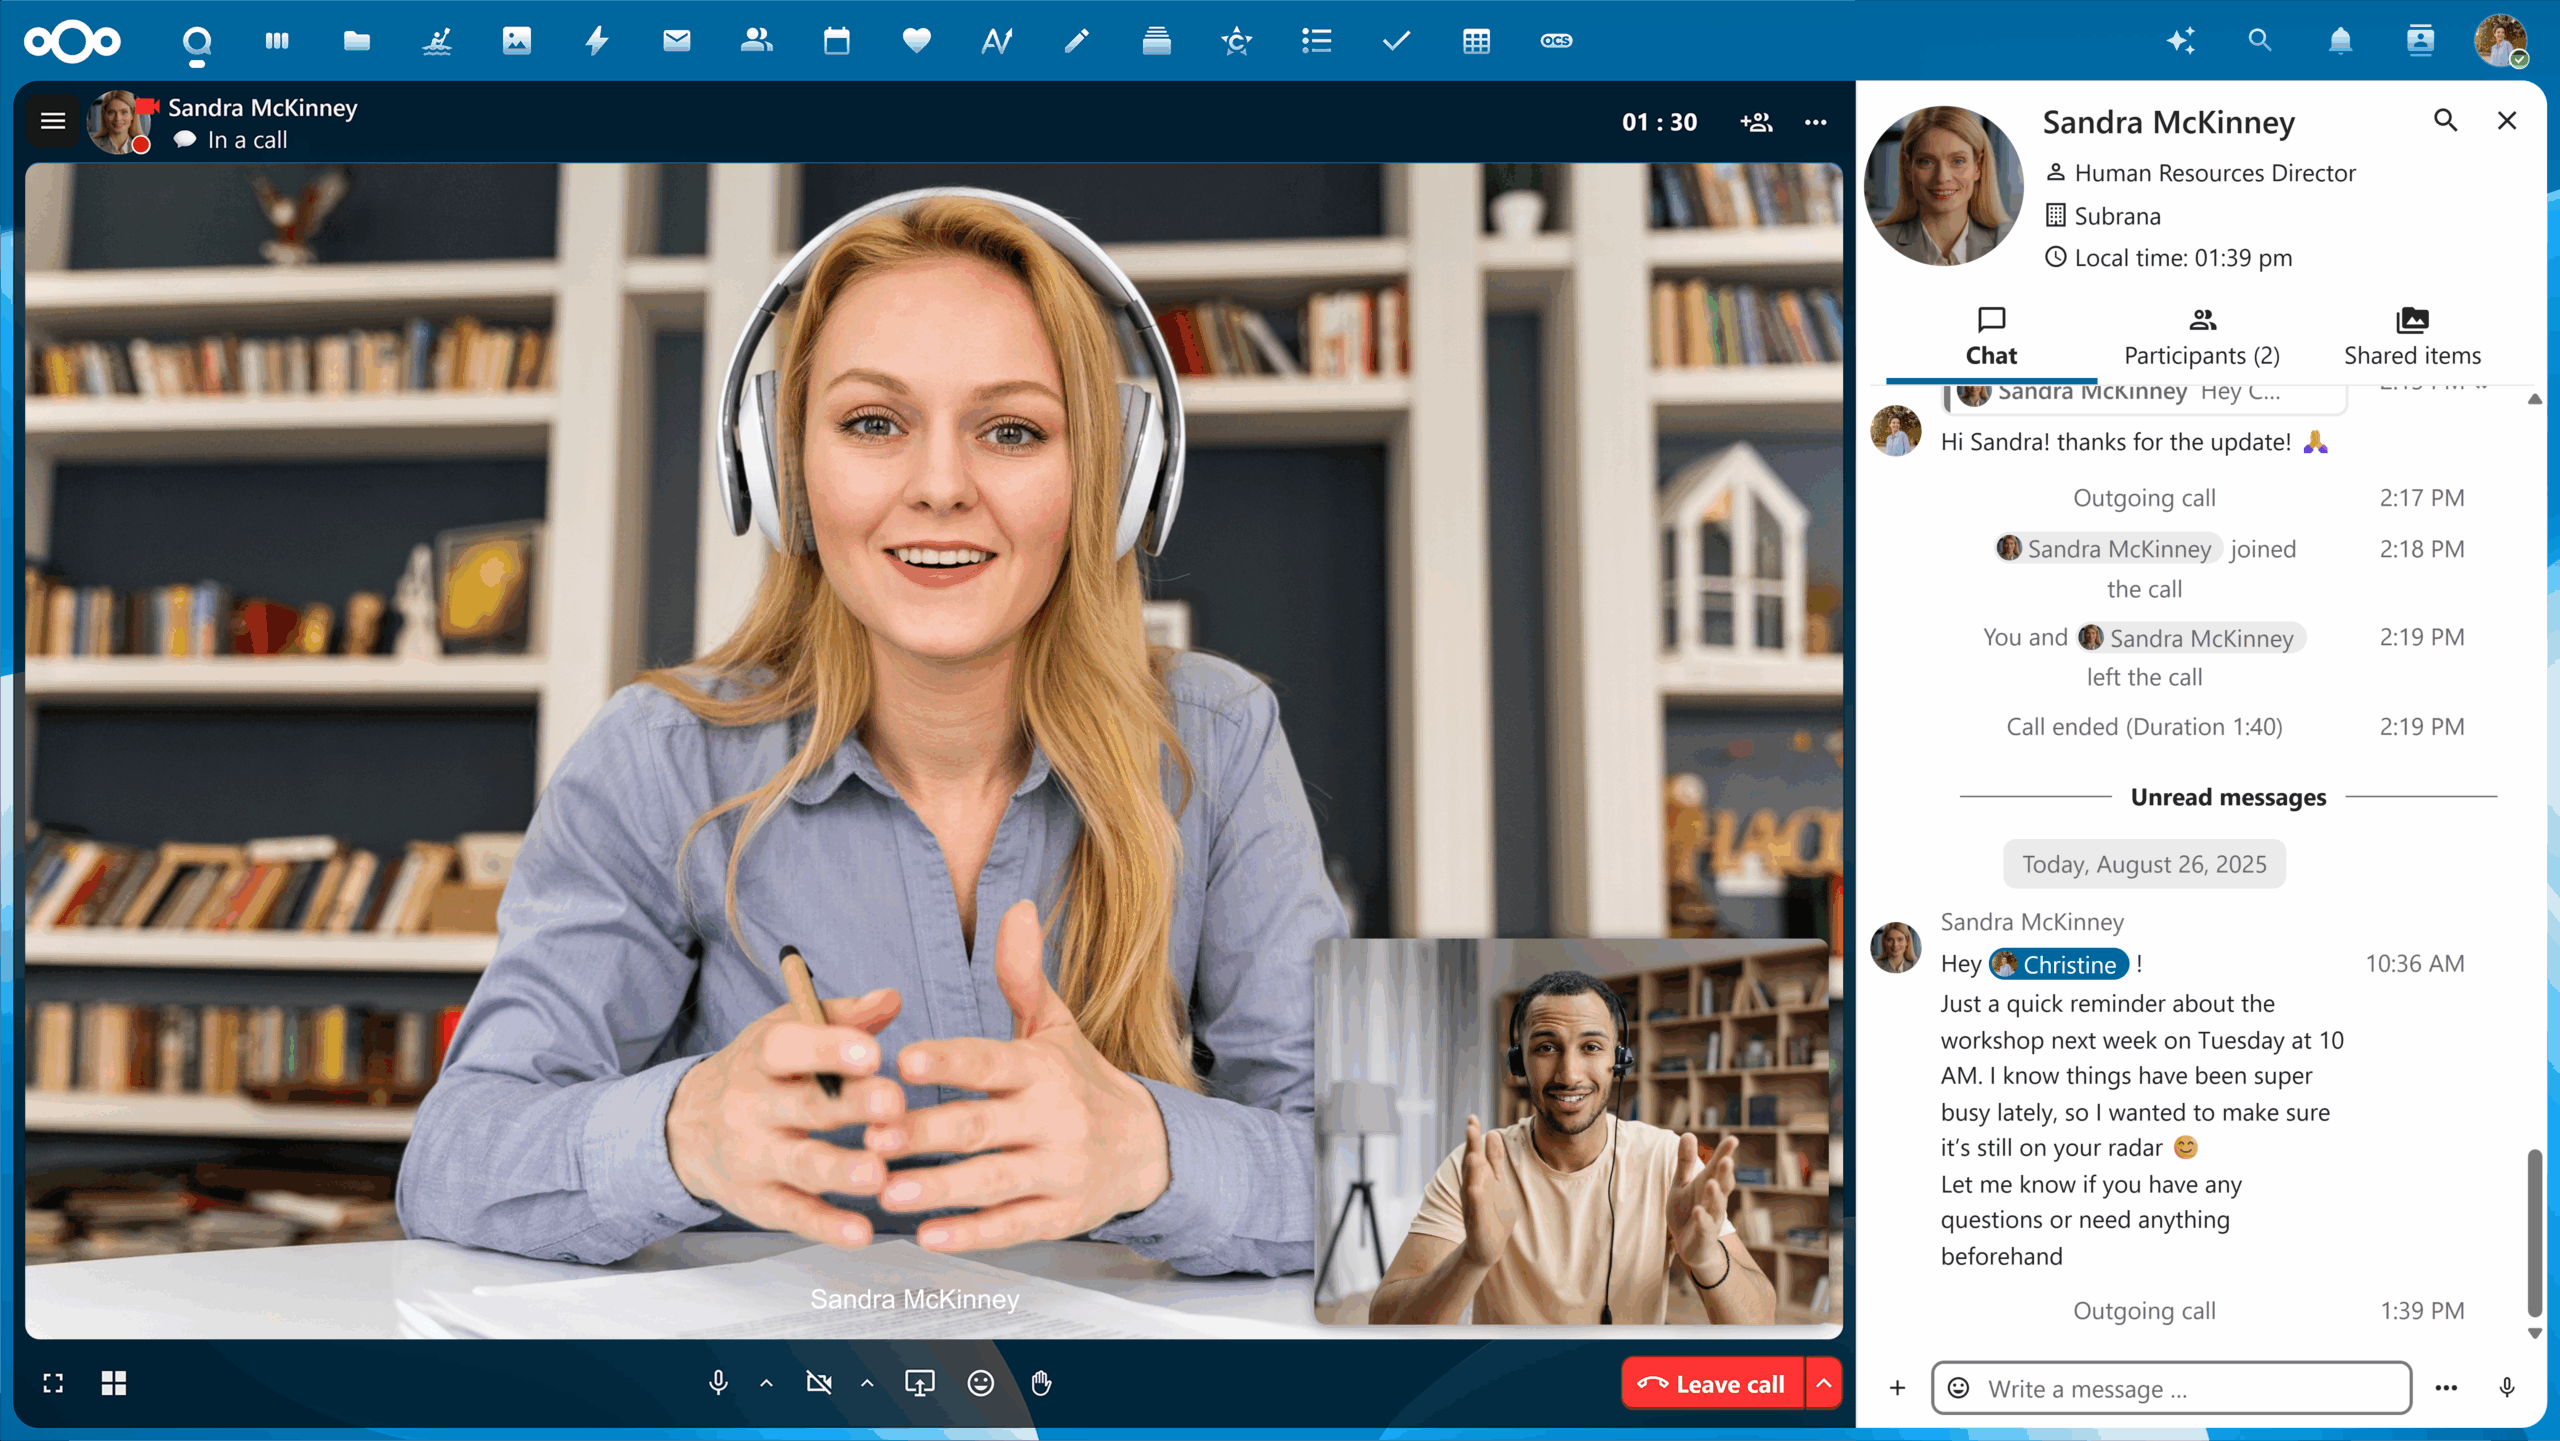Open the emoji reactions icon
This screenshot has height=1441, width=2560.
(x=981, y=1383)
